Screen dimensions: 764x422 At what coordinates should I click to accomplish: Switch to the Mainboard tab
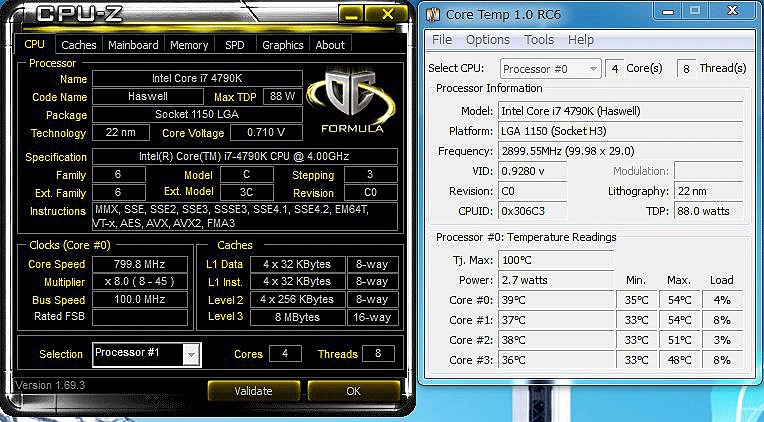[x=133, y=45]
